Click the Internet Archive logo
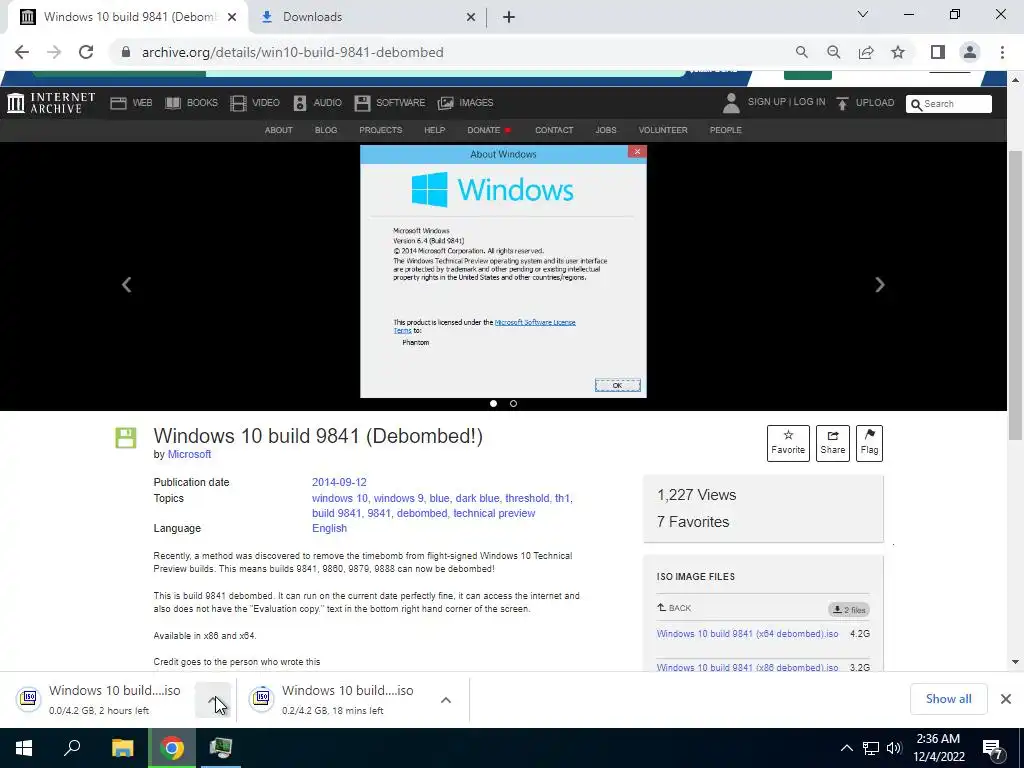This screenshot has width=1024, height=768. click(x=51, y=103)
